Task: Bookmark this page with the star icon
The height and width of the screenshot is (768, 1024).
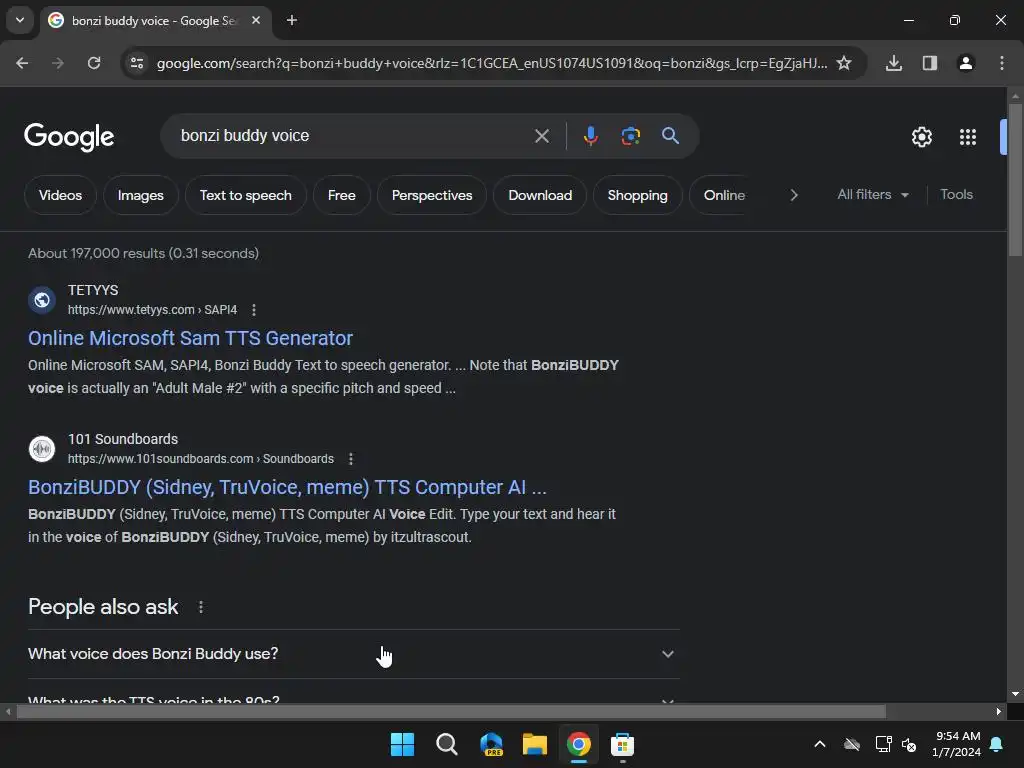Action: [x=844, y=63]
